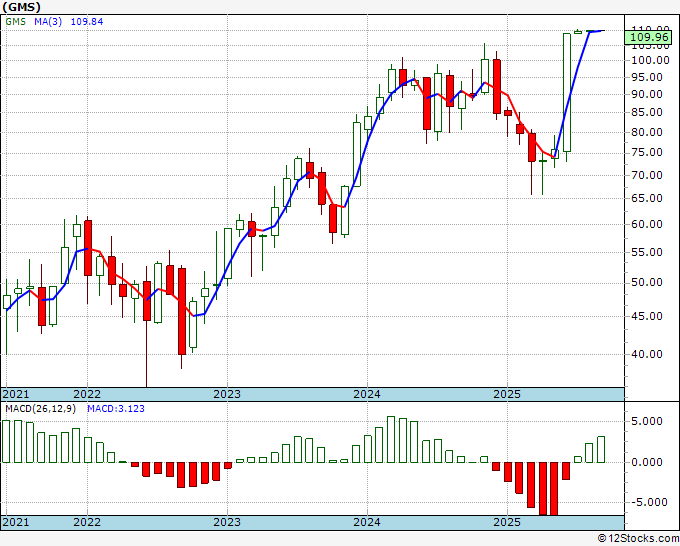Click the 5.000 MACD axis label
The image size is (680, 546).
647,421
